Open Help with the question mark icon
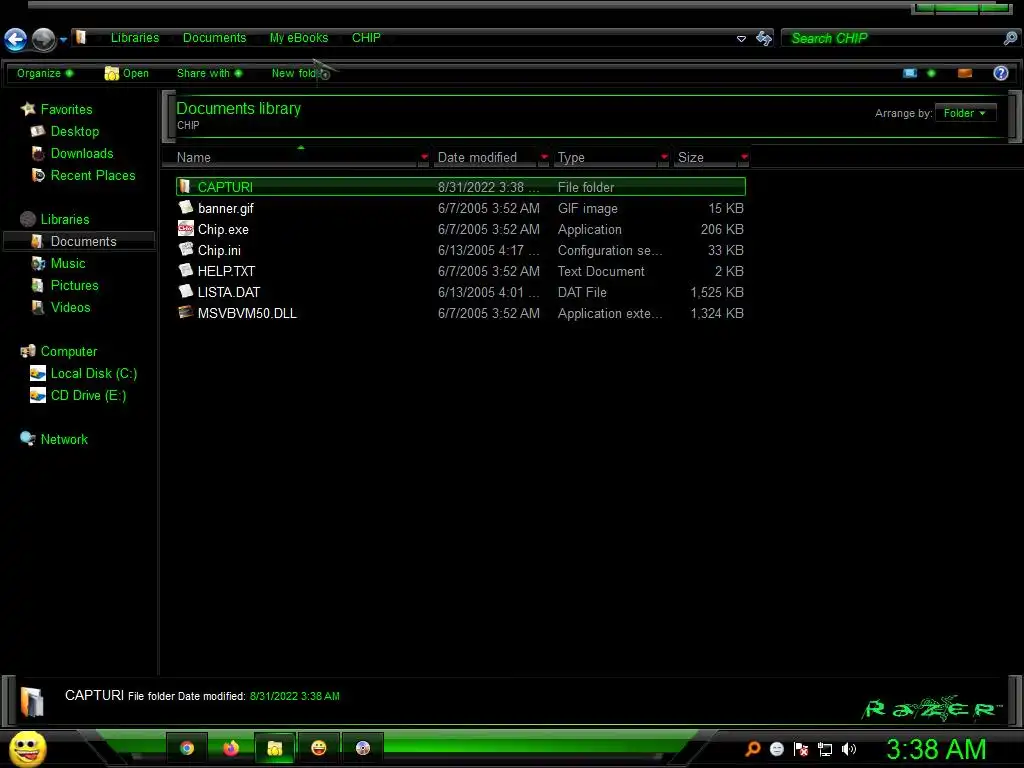 click(1000, 73)
